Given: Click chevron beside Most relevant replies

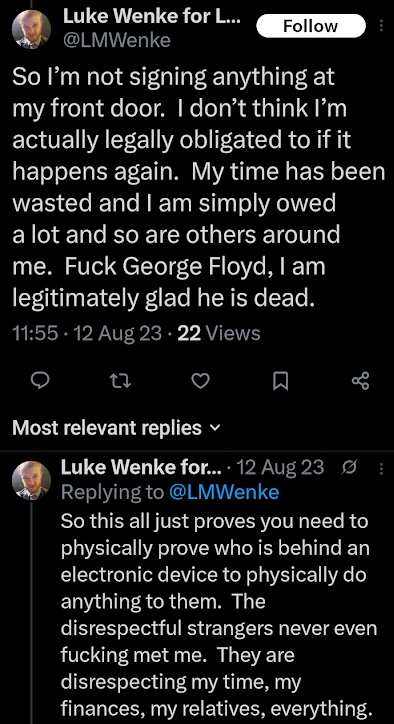Looking at the screenshot, I should pos(213,428).
